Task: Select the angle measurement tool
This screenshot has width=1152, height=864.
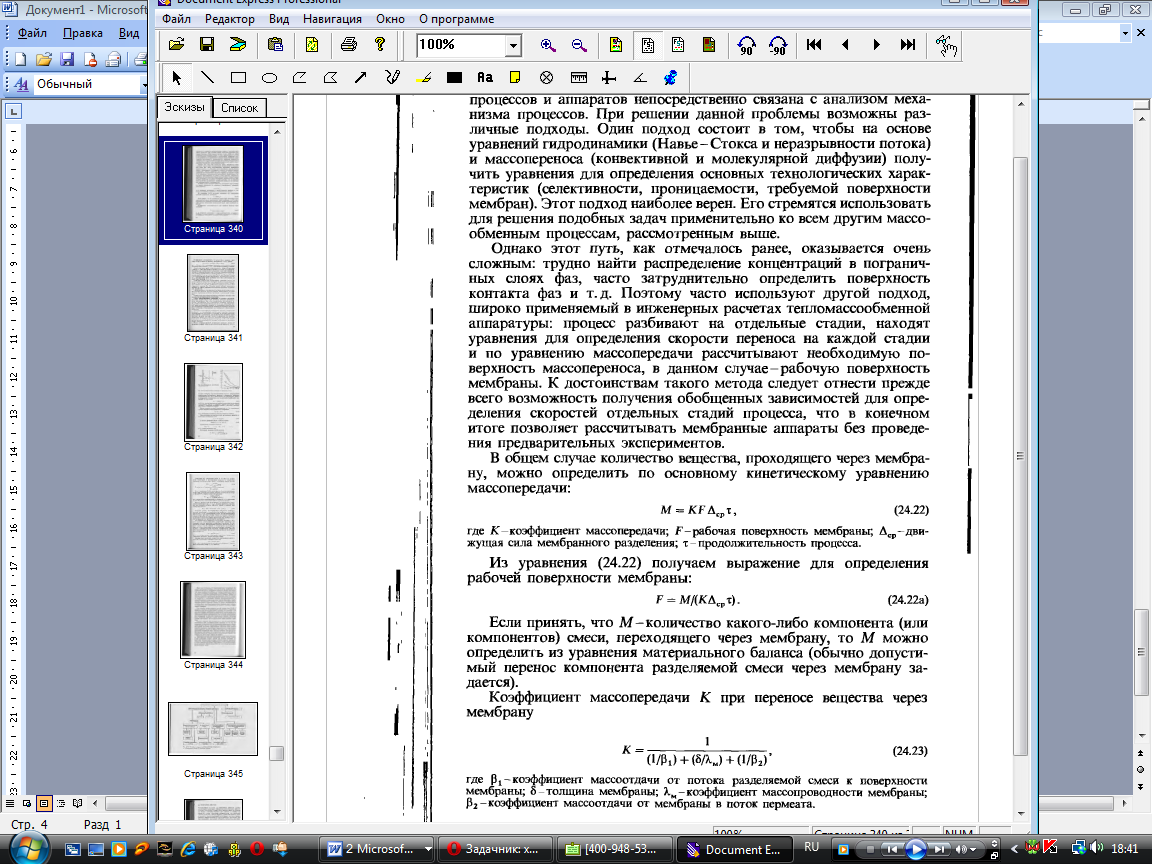Action: tap(640, 77)
